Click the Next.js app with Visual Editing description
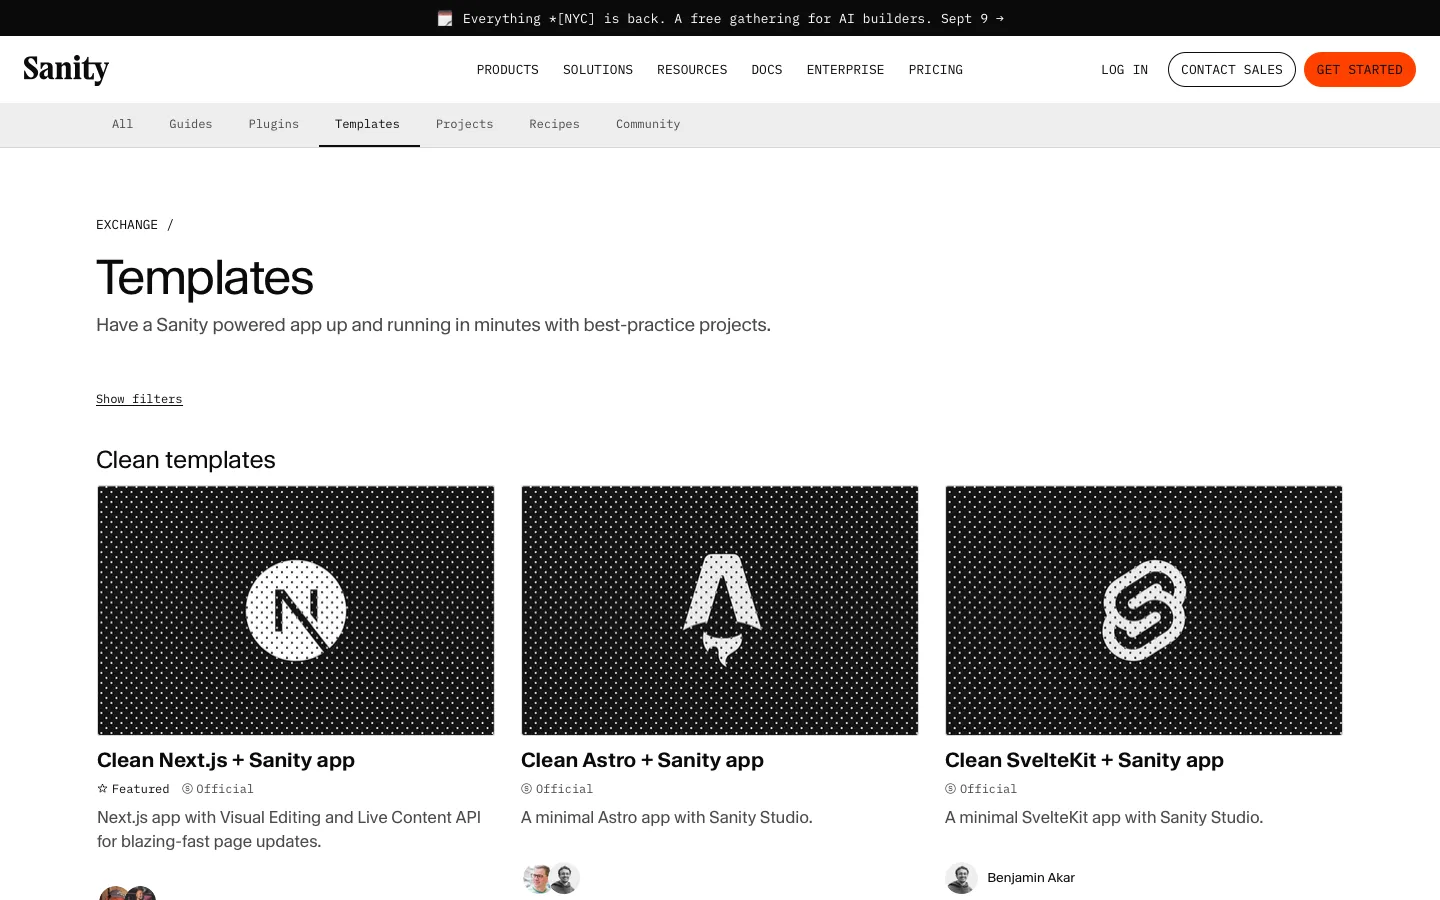This screenshot has width=1440, height=900. 289,829
